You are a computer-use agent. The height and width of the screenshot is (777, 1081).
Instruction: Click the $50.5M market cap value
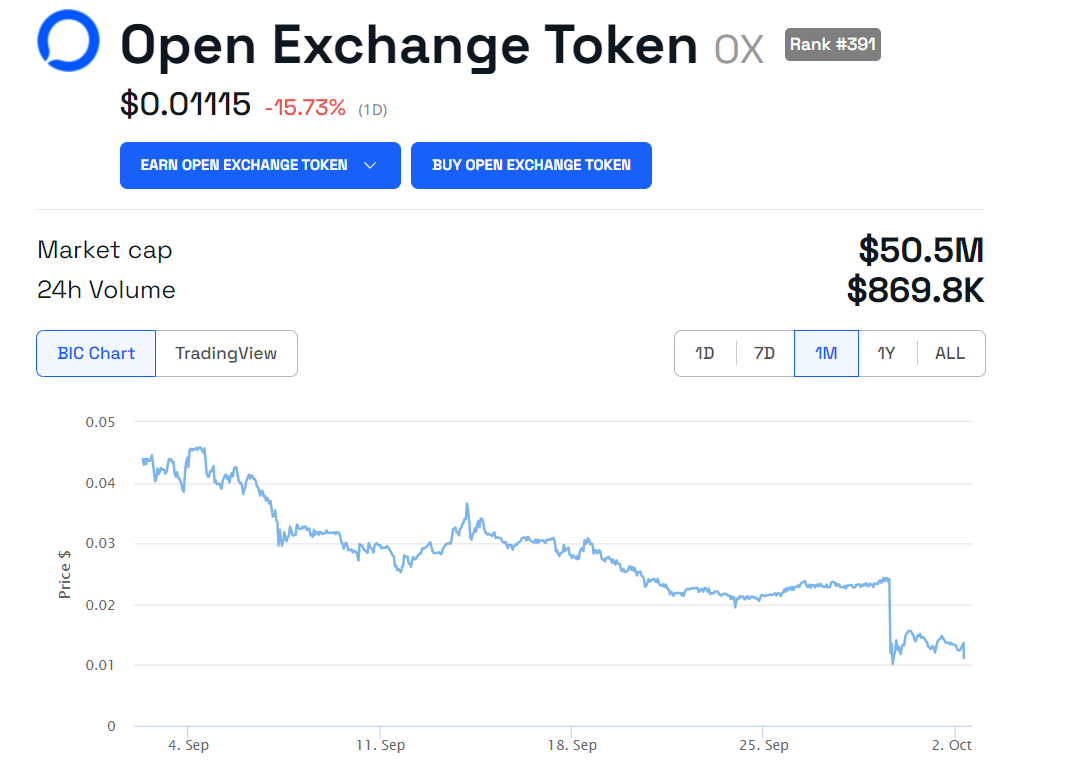(921, 250)
